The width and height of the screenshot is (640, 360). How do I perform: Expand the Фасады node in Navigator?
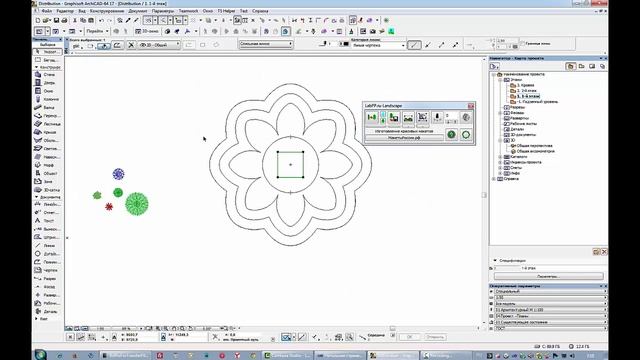click(500, 113)
